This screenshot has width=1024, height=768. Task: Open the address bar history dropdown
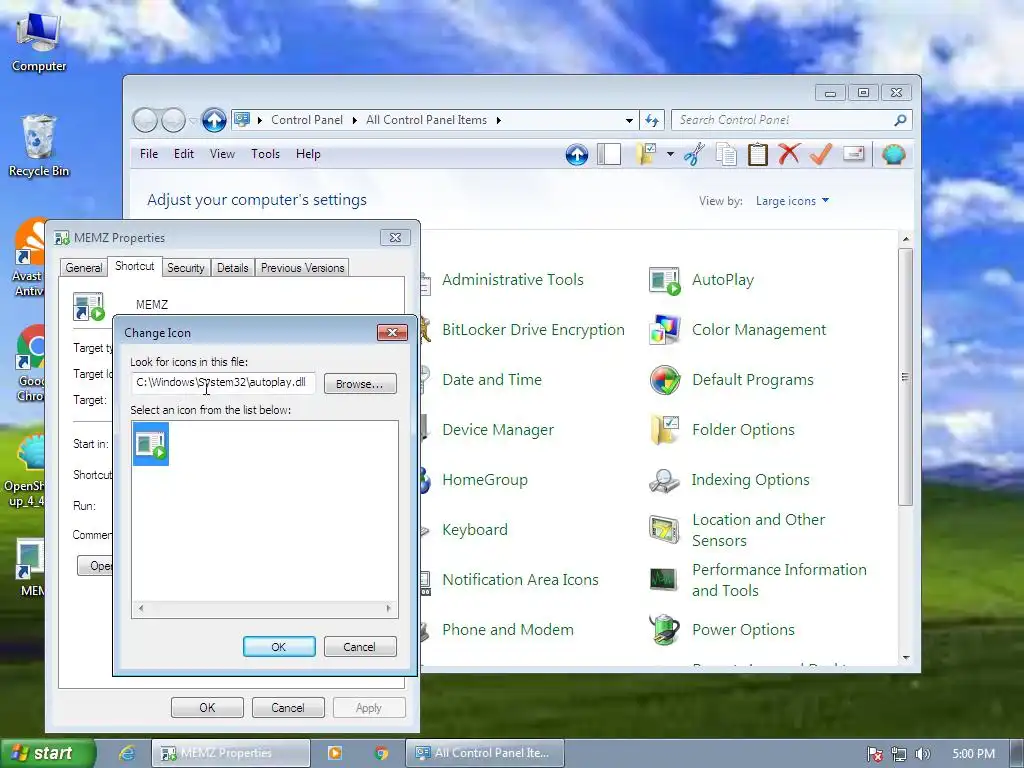tap(629, 120)
